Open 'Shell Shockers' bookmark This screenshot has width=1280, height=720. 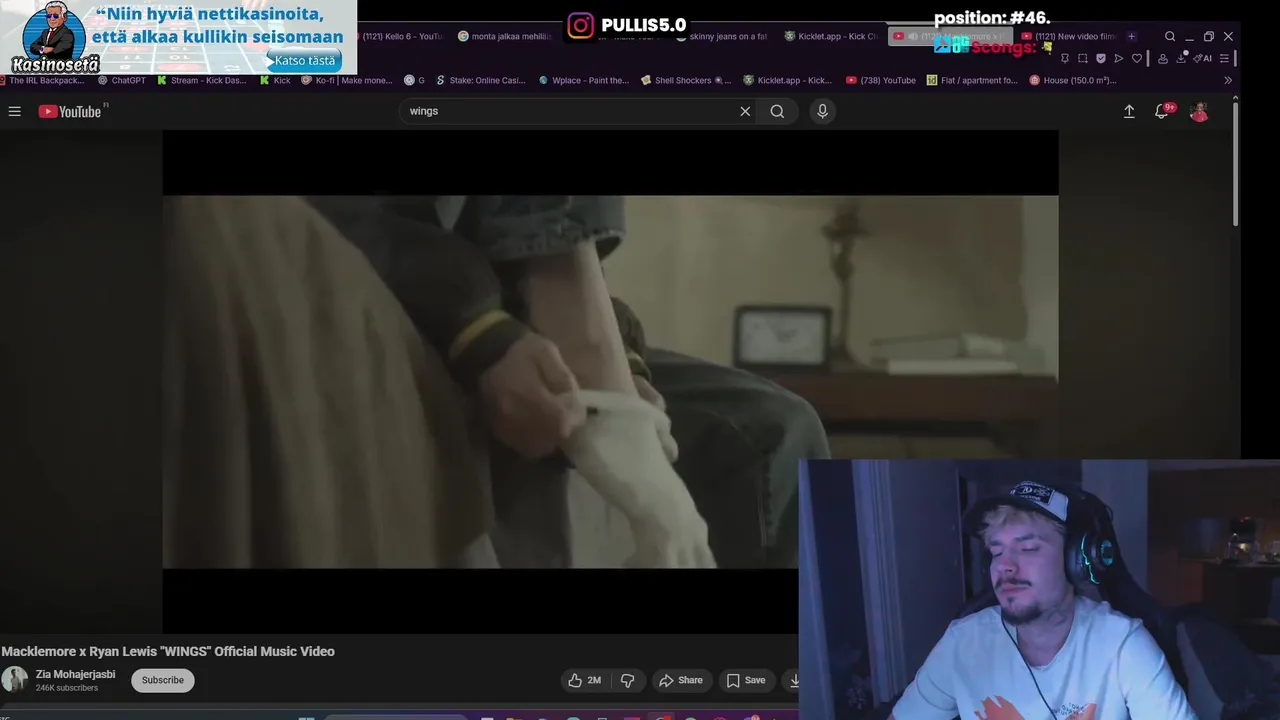click(686, 80)
